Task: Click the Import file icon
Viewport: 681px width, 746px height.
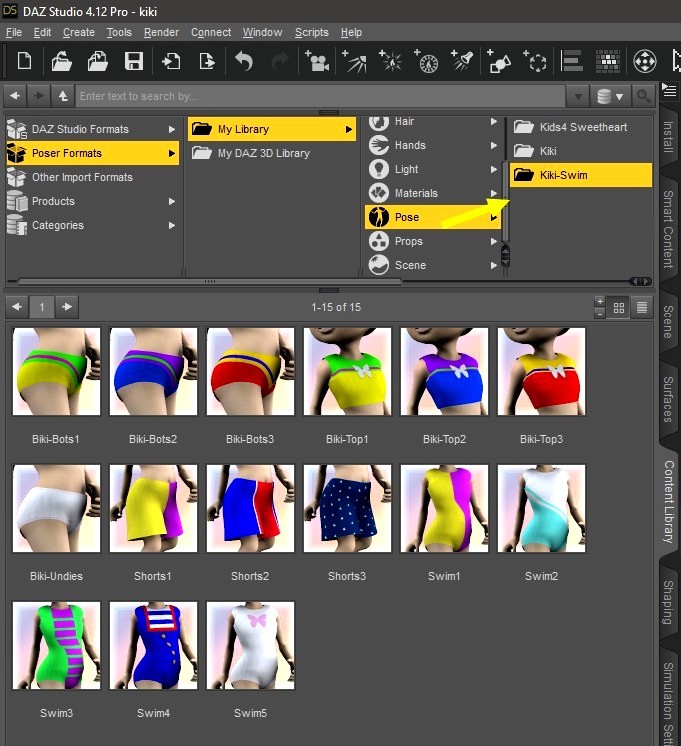Action: click(171, 62)
